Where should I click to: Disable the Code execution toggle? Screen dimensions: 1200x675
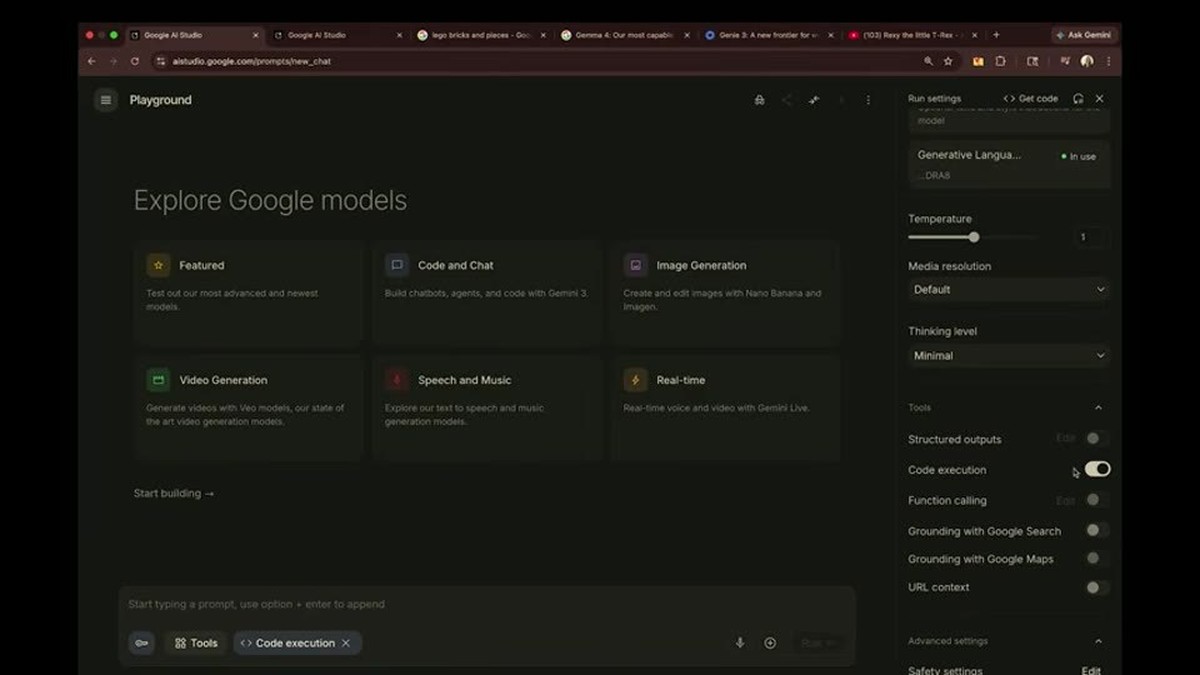1097,469
